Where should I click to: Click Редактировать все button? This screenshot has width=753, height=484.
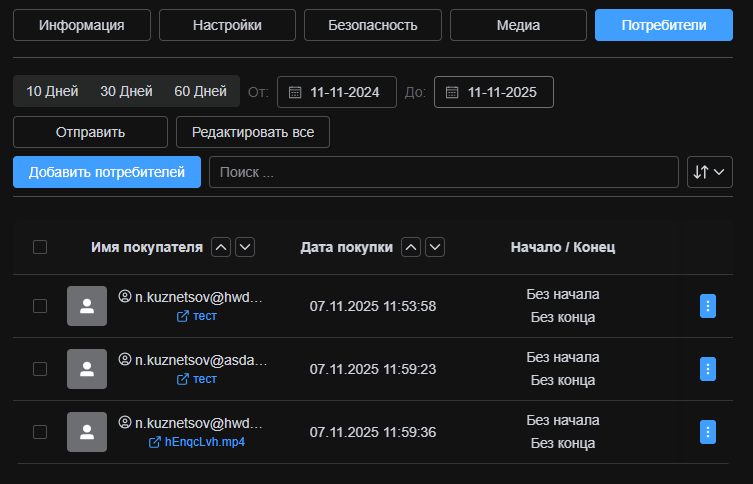coord(253,132)
